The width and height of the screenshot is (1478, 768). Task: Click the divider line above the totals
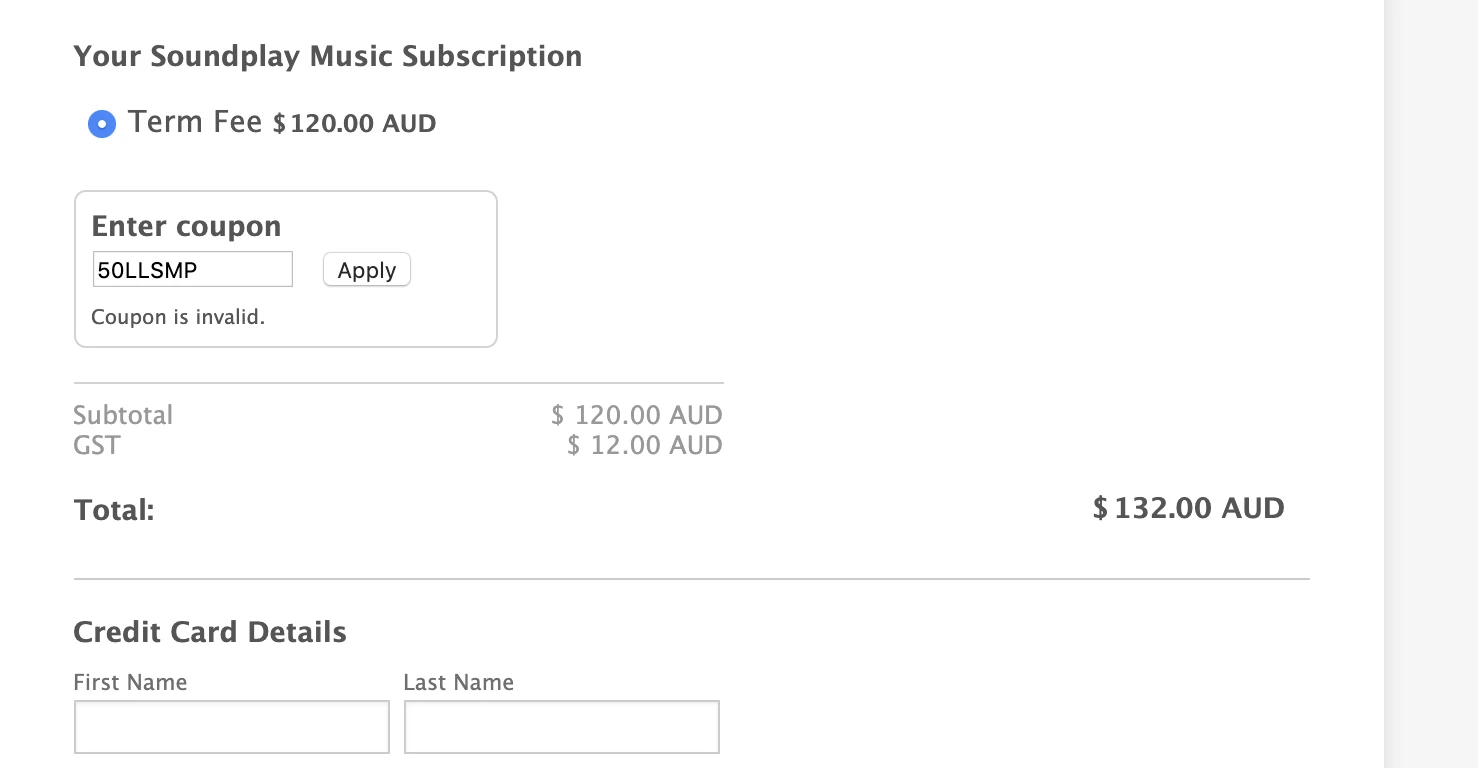click(x=398, y=381)
